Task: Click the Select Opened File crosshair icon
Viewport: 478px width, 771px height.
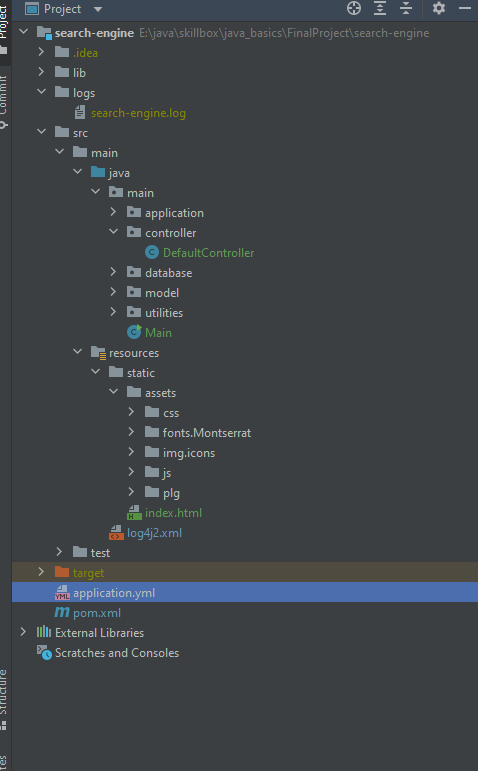Action: [x=354, y=8]
